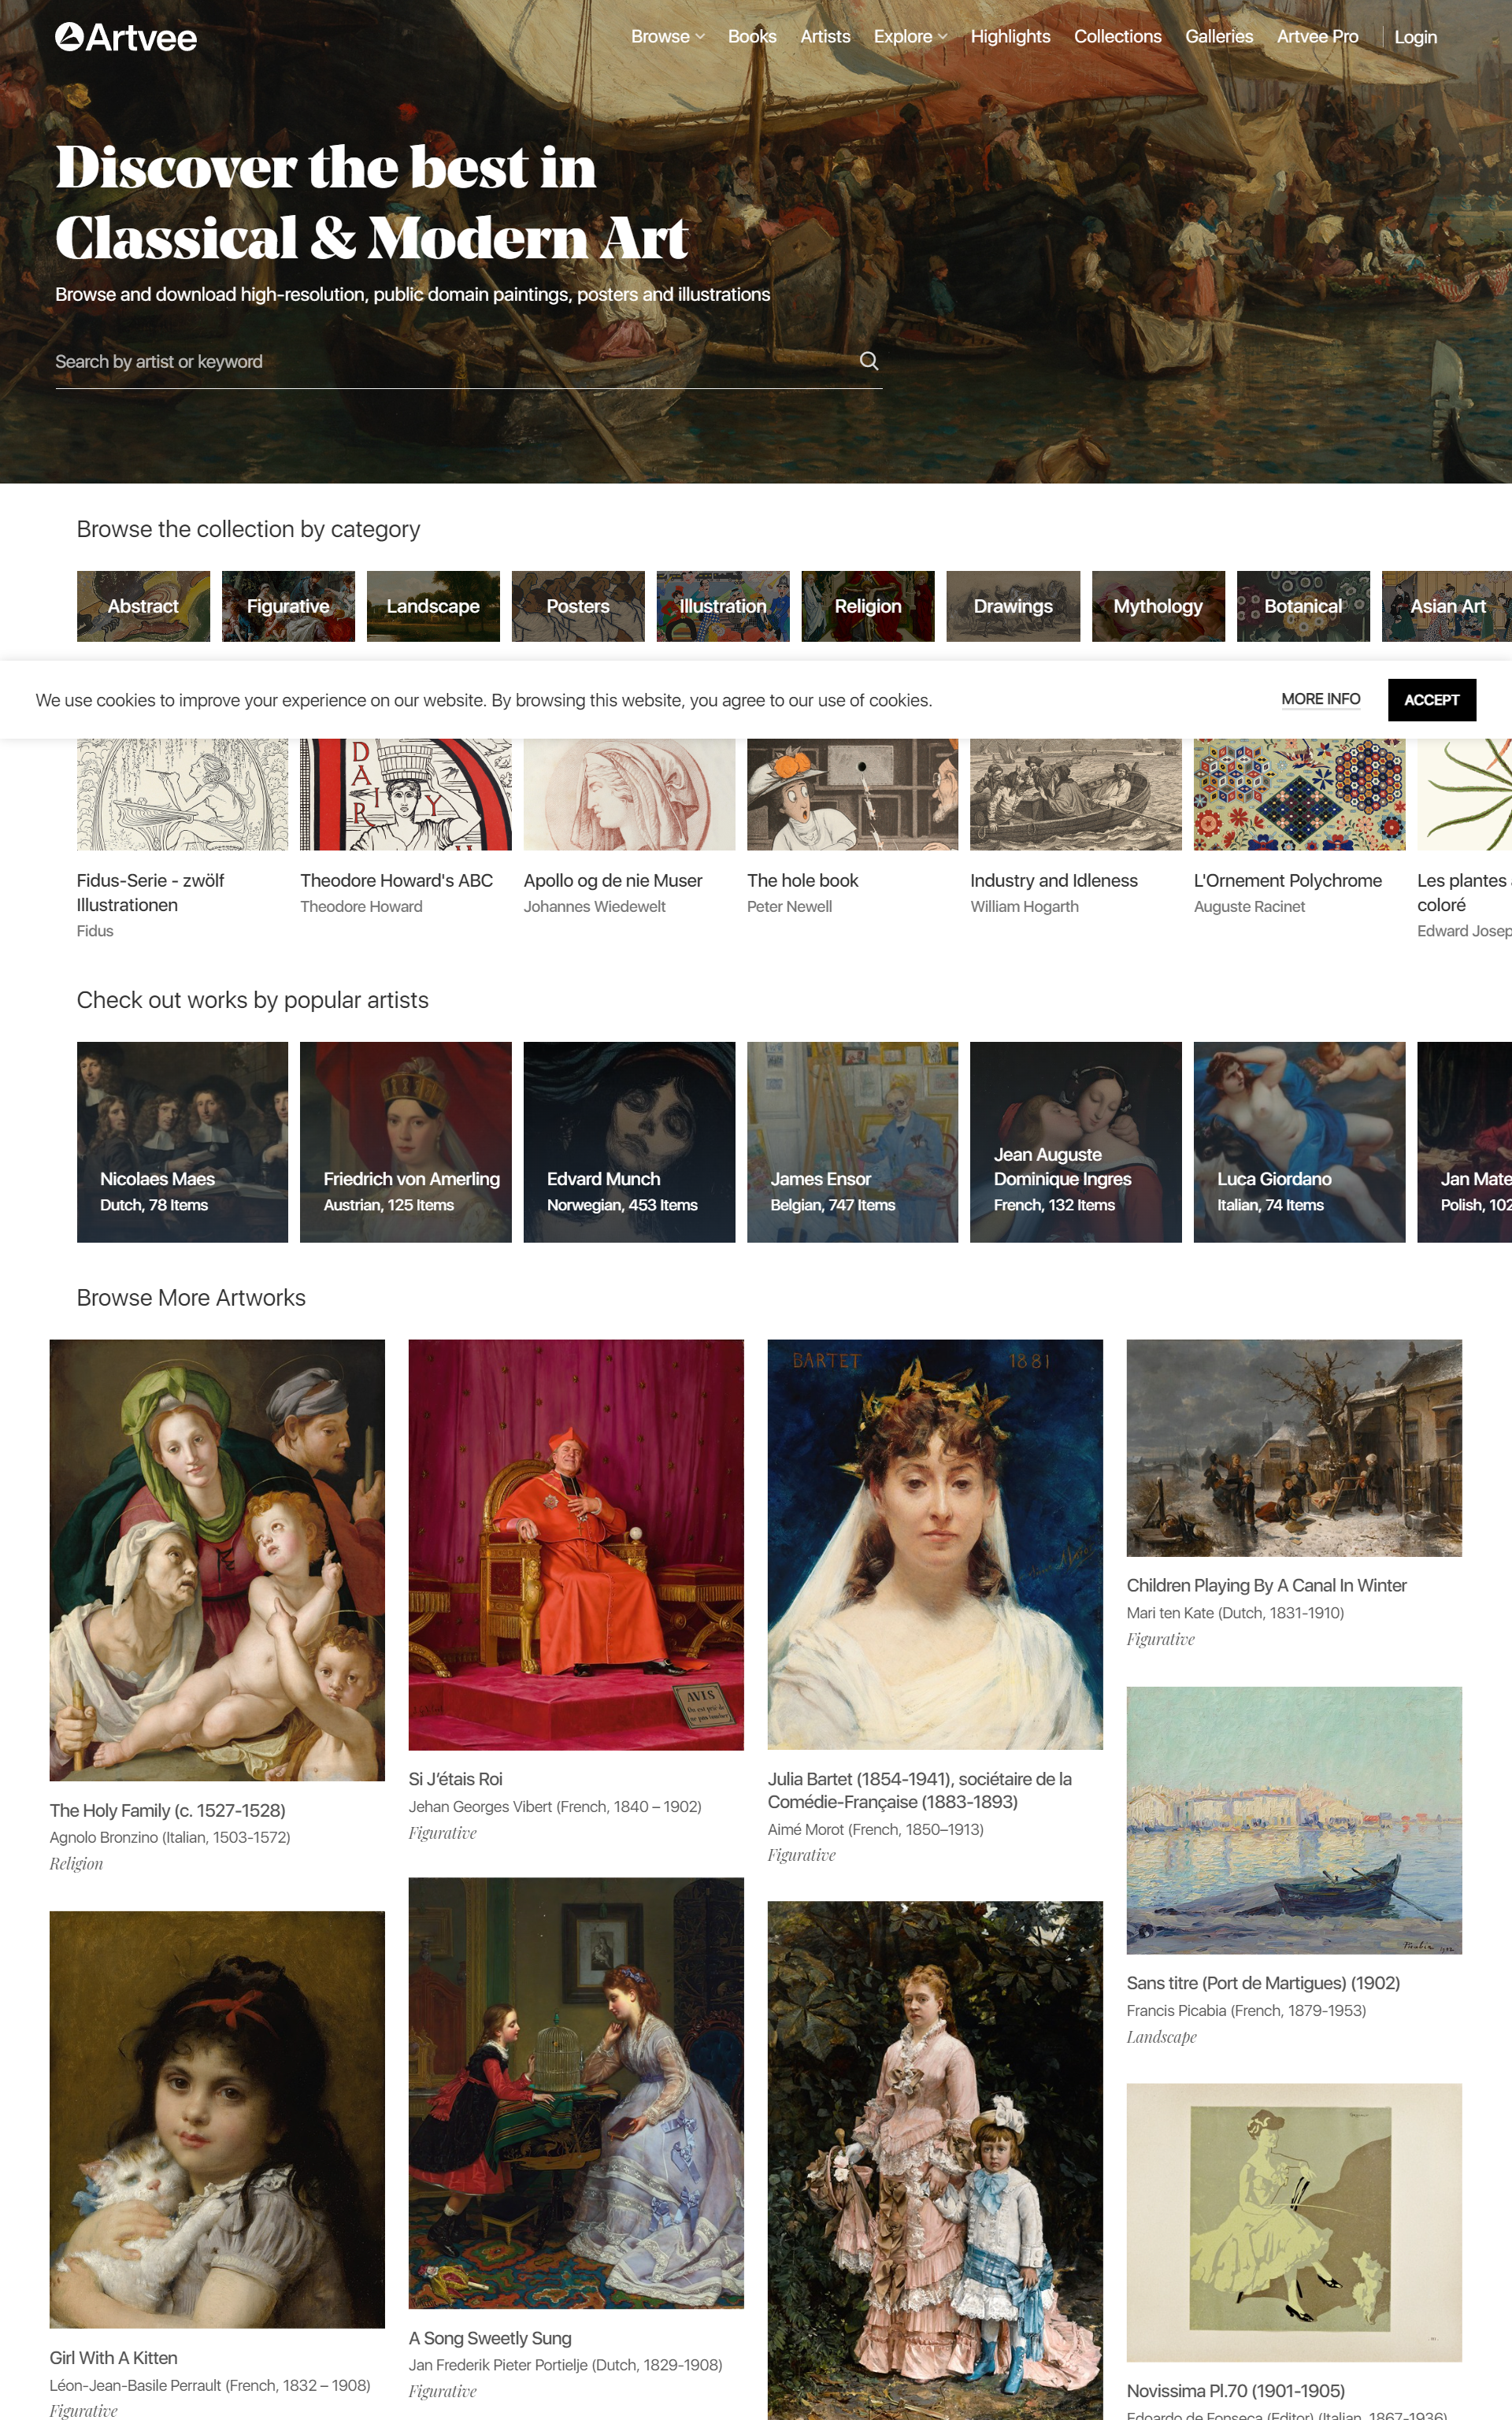Click artist Mari ten Kate link

1235,1613
